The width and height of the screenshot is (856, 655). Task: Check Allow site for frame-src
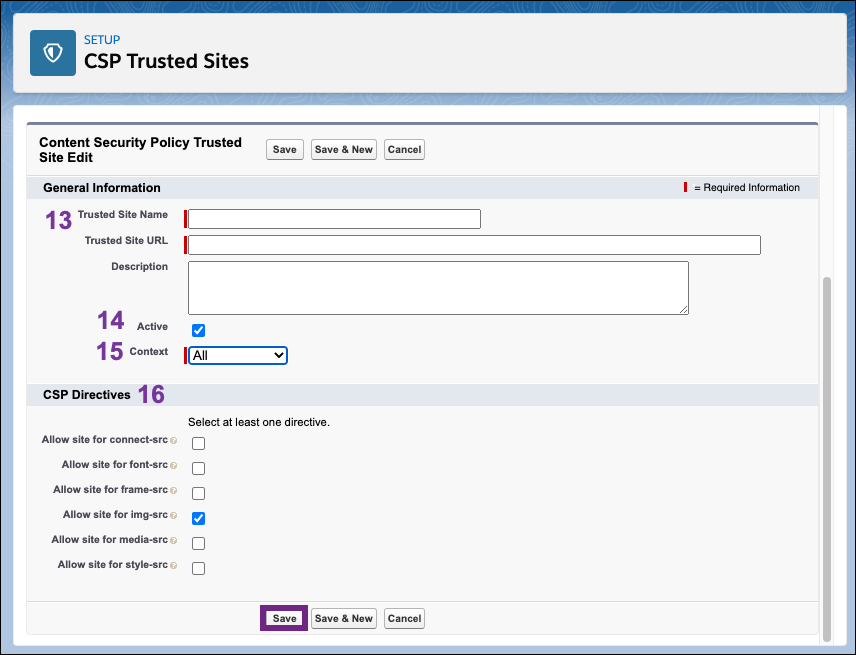[x=198, y=493]
